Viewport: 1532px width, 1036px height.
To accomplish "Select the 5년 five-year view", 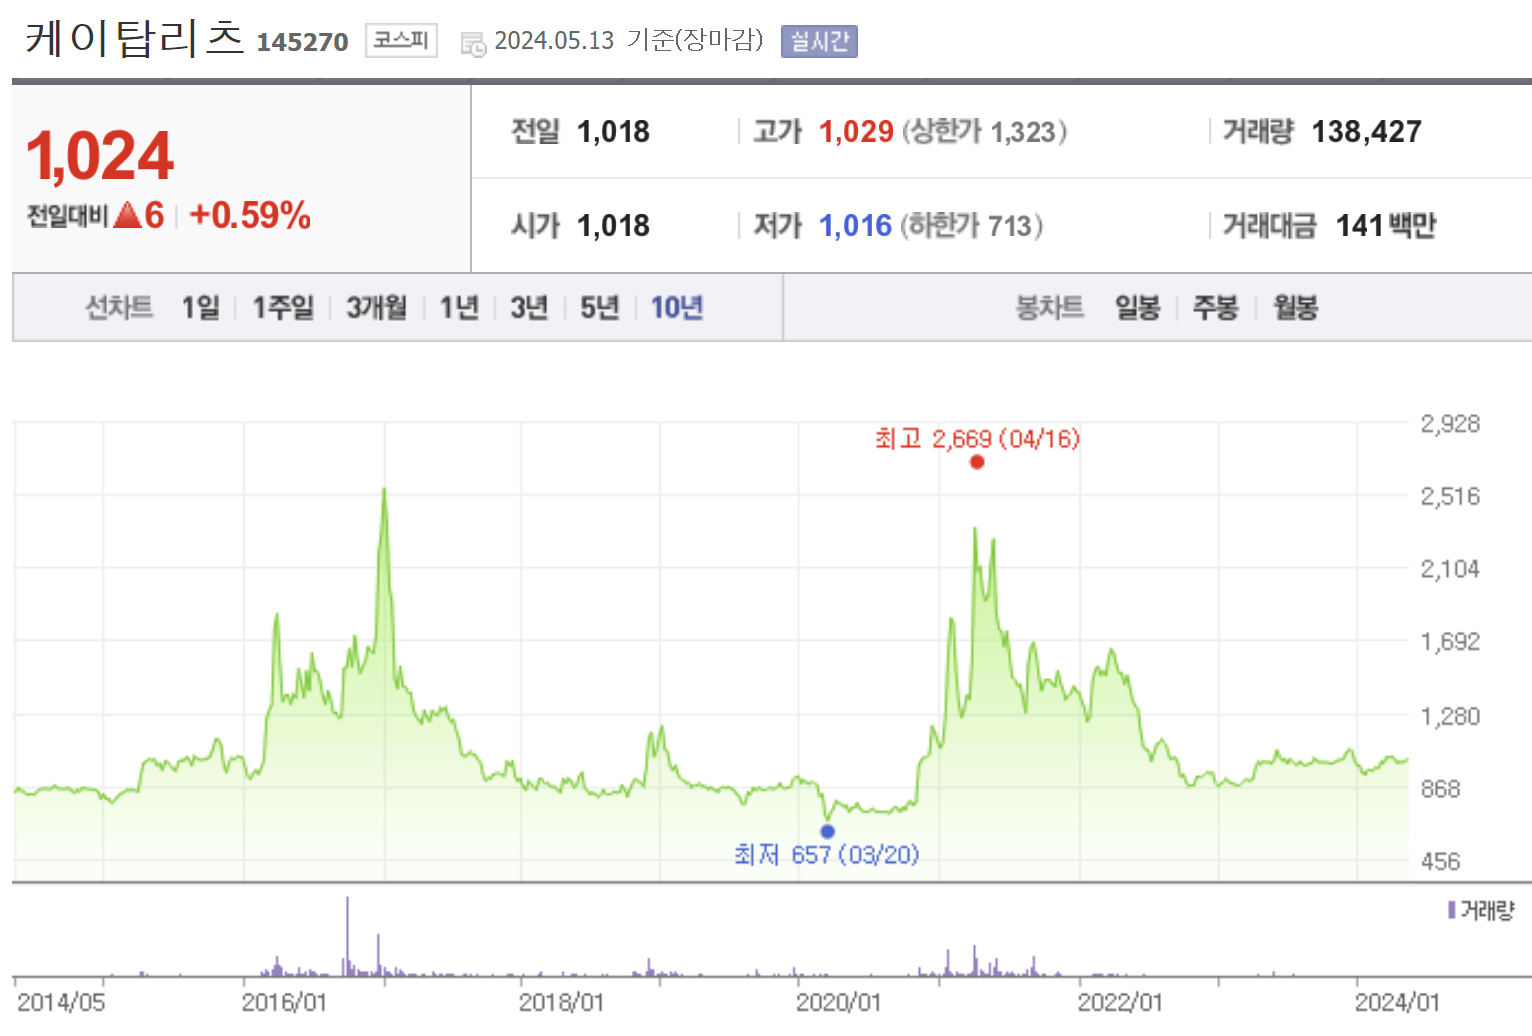I will pos(599,308).
